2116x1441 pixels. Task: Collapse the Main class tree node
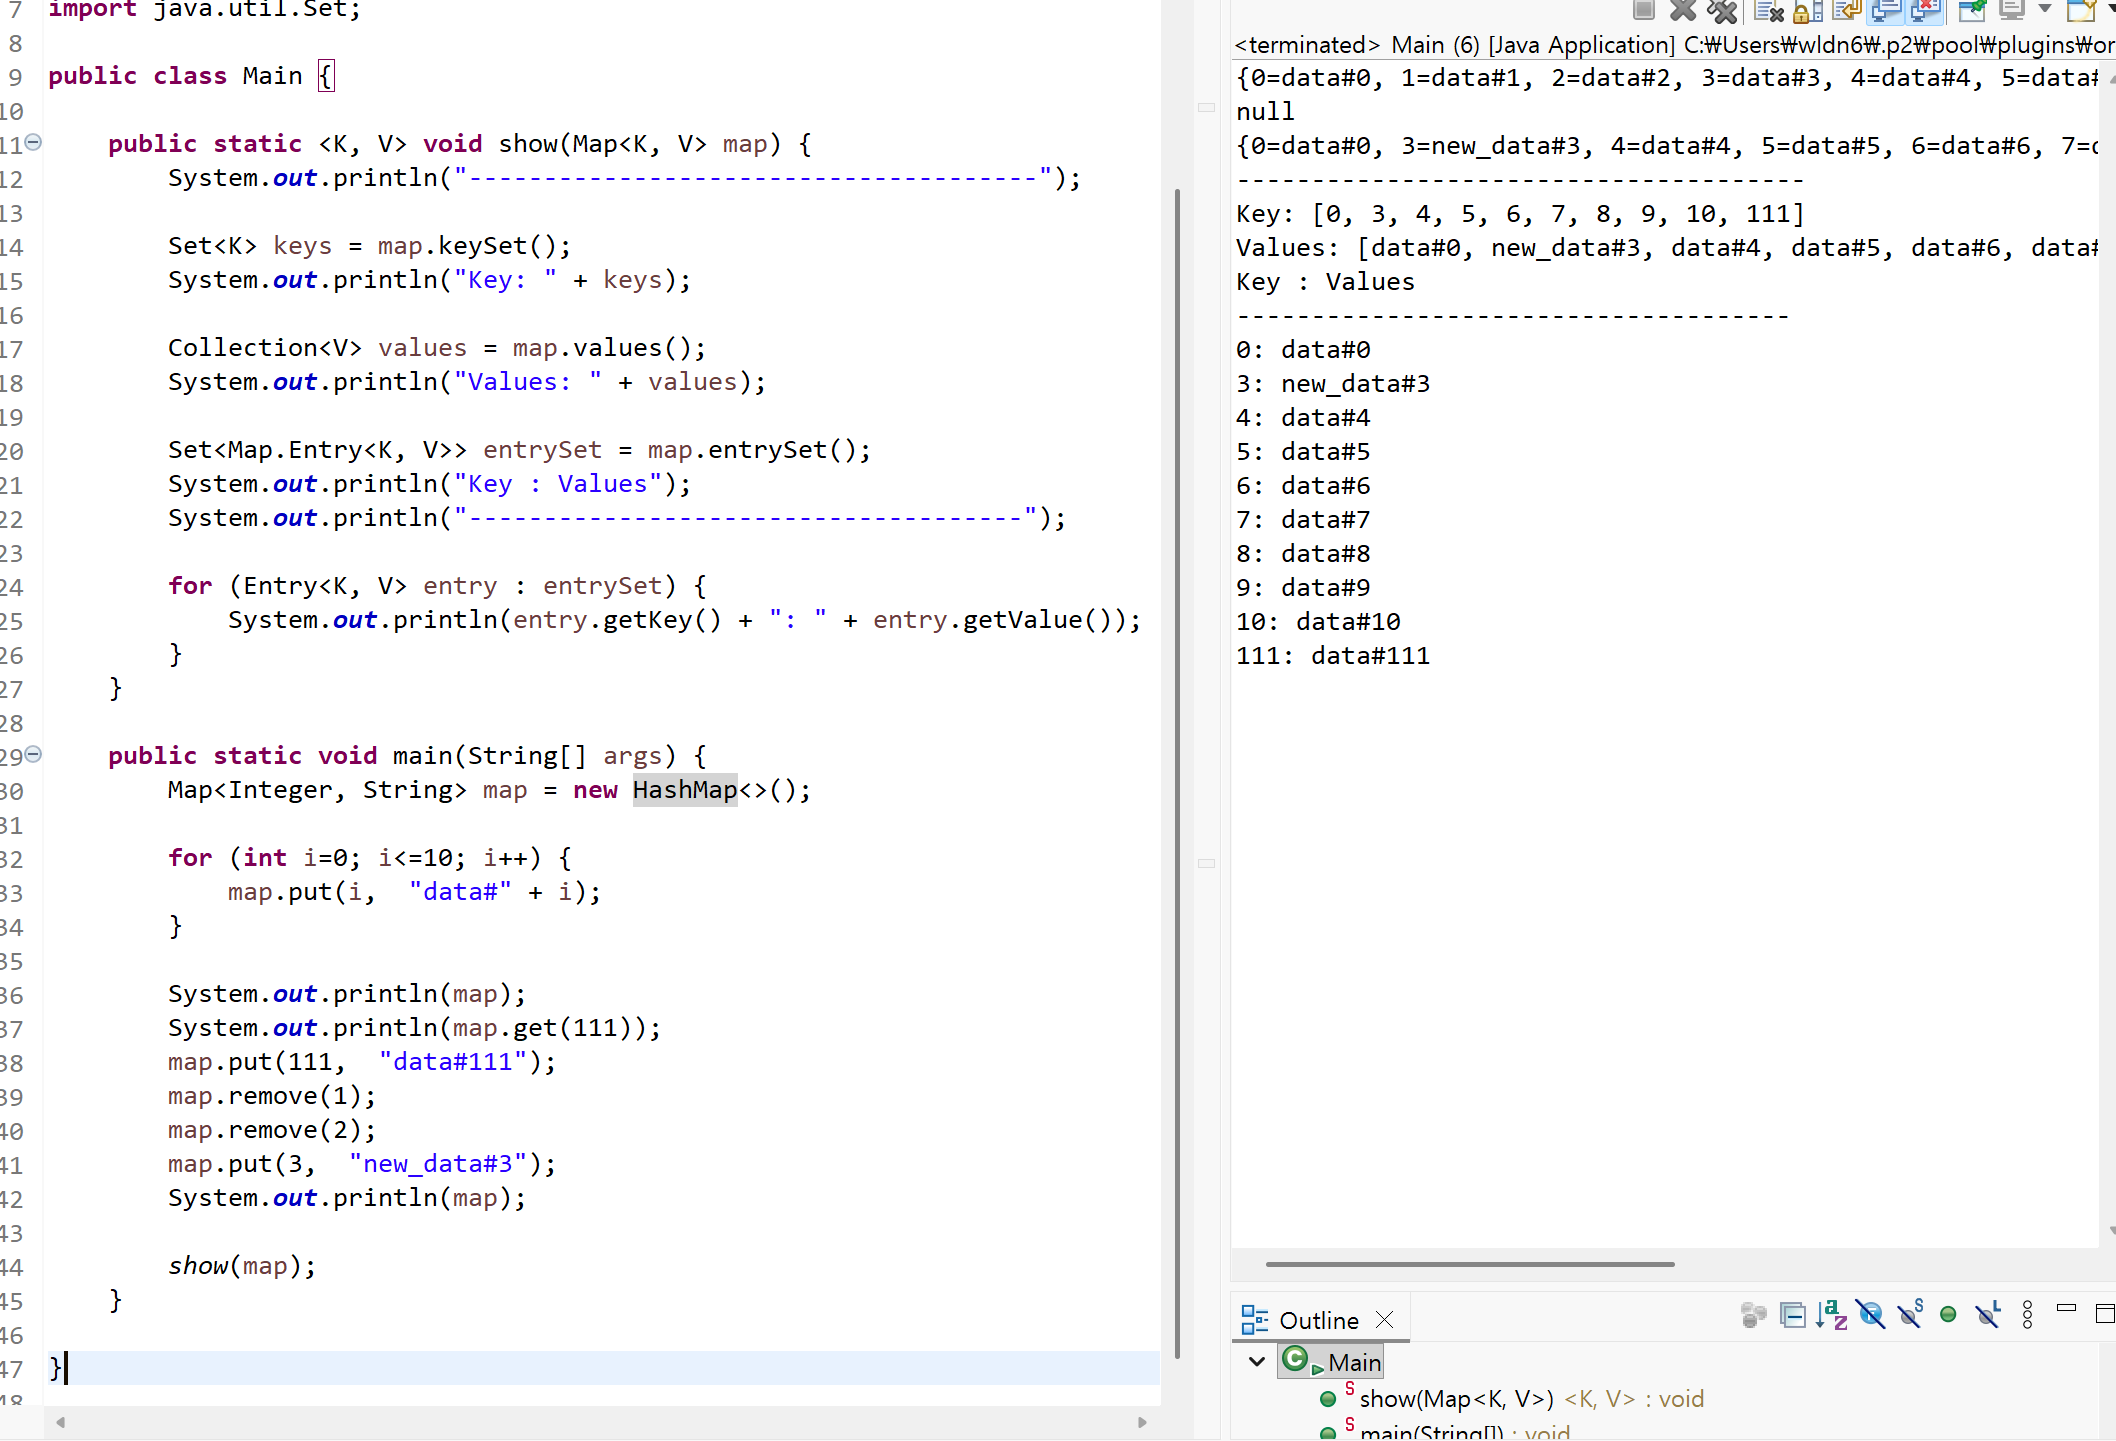(1257, 1362)
